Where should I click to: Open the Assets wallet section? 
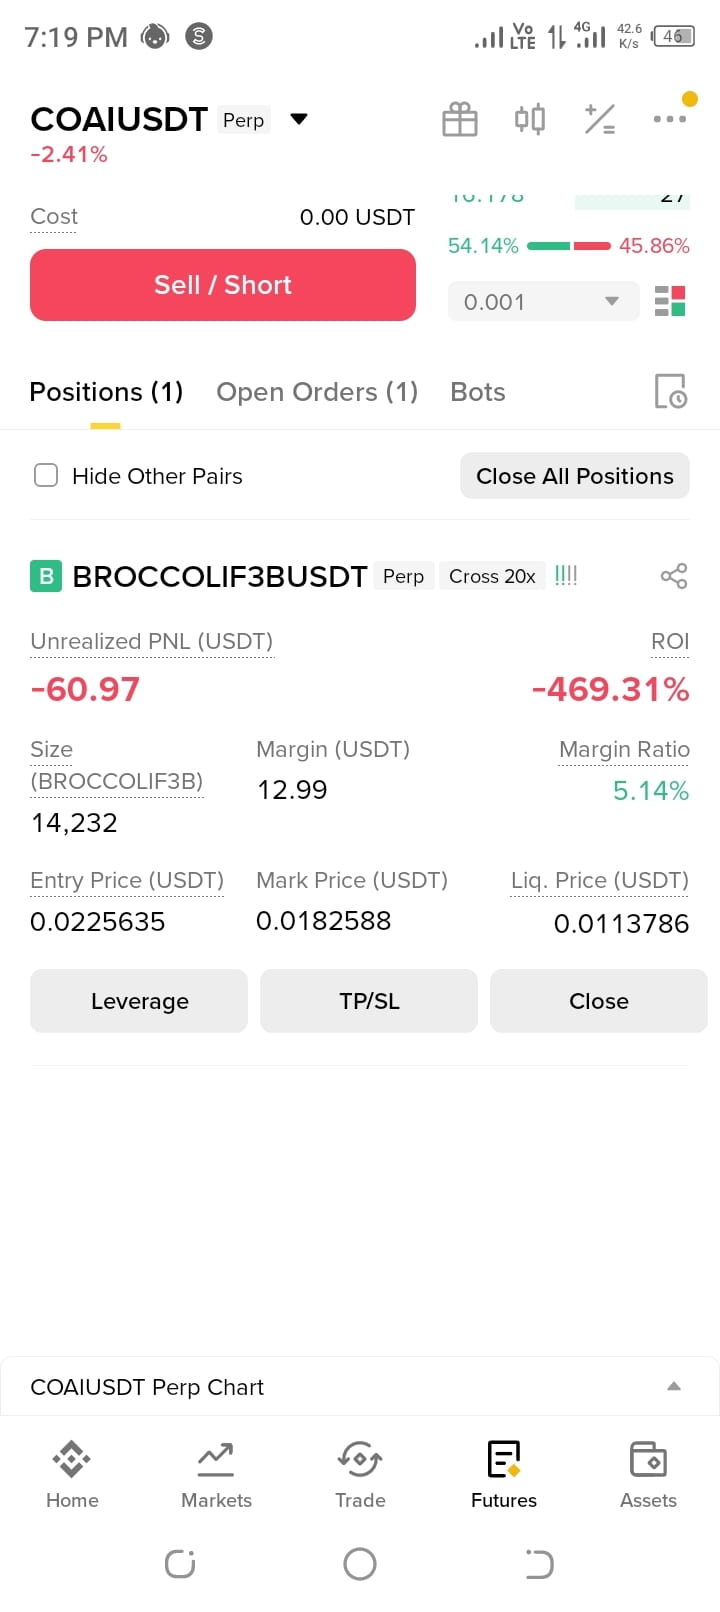[648, 1475]
